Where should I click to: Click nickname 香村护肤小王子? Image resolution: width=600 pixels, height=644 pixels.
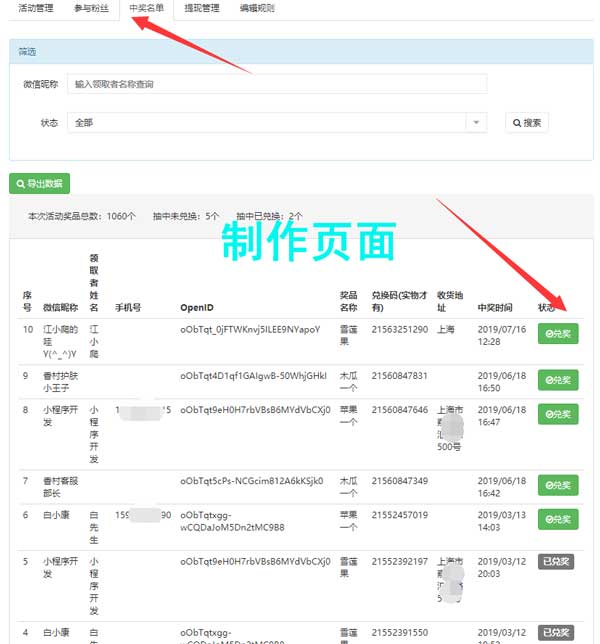60,382
